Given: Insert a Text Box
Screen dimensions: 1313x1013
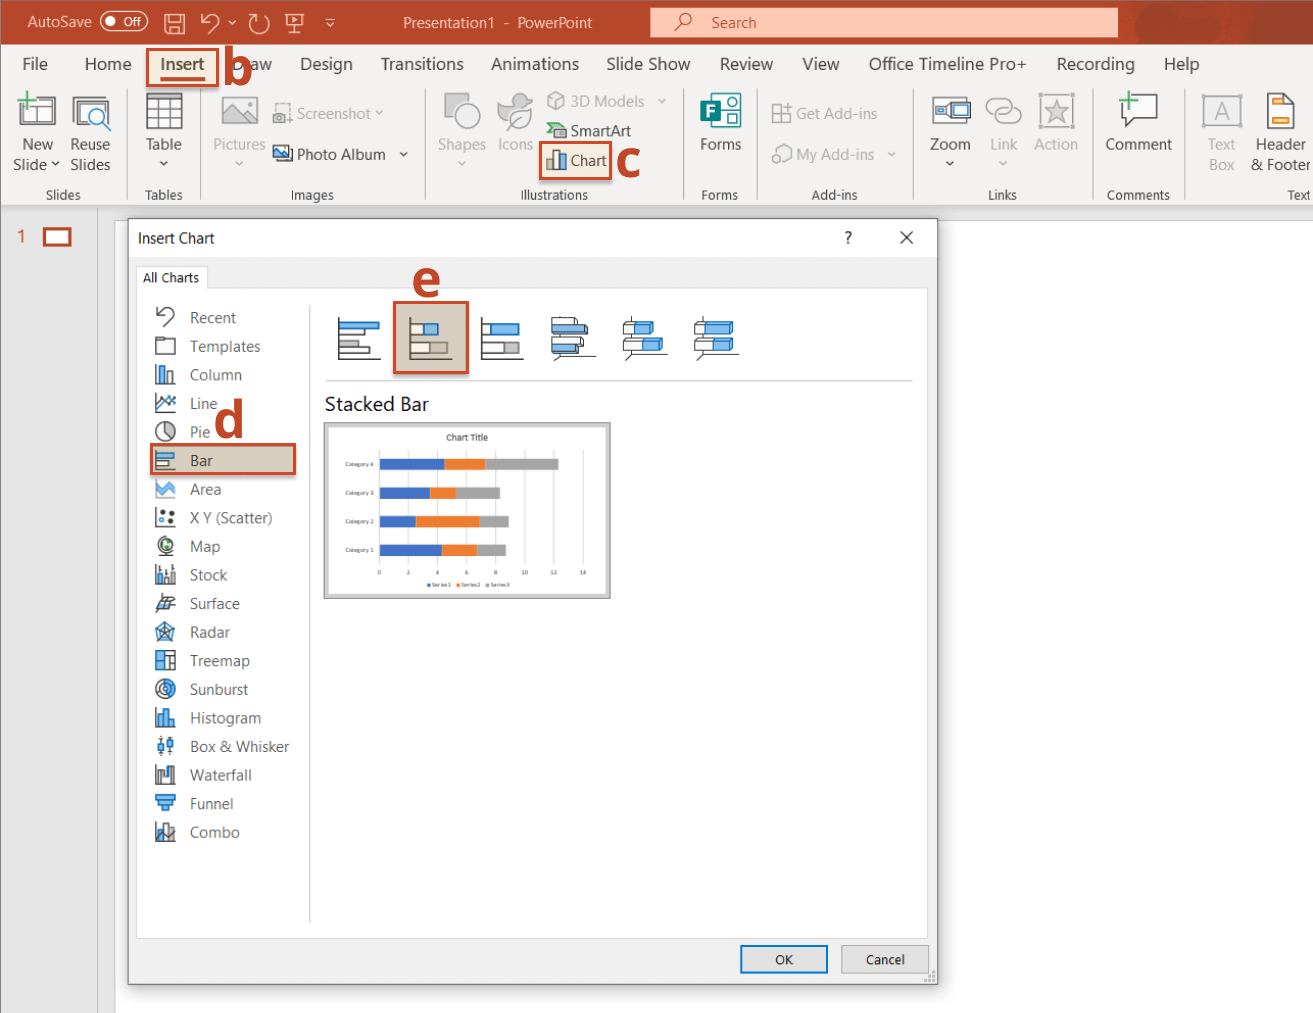Looking at the screenshot, I should (x=1221, y=130).
